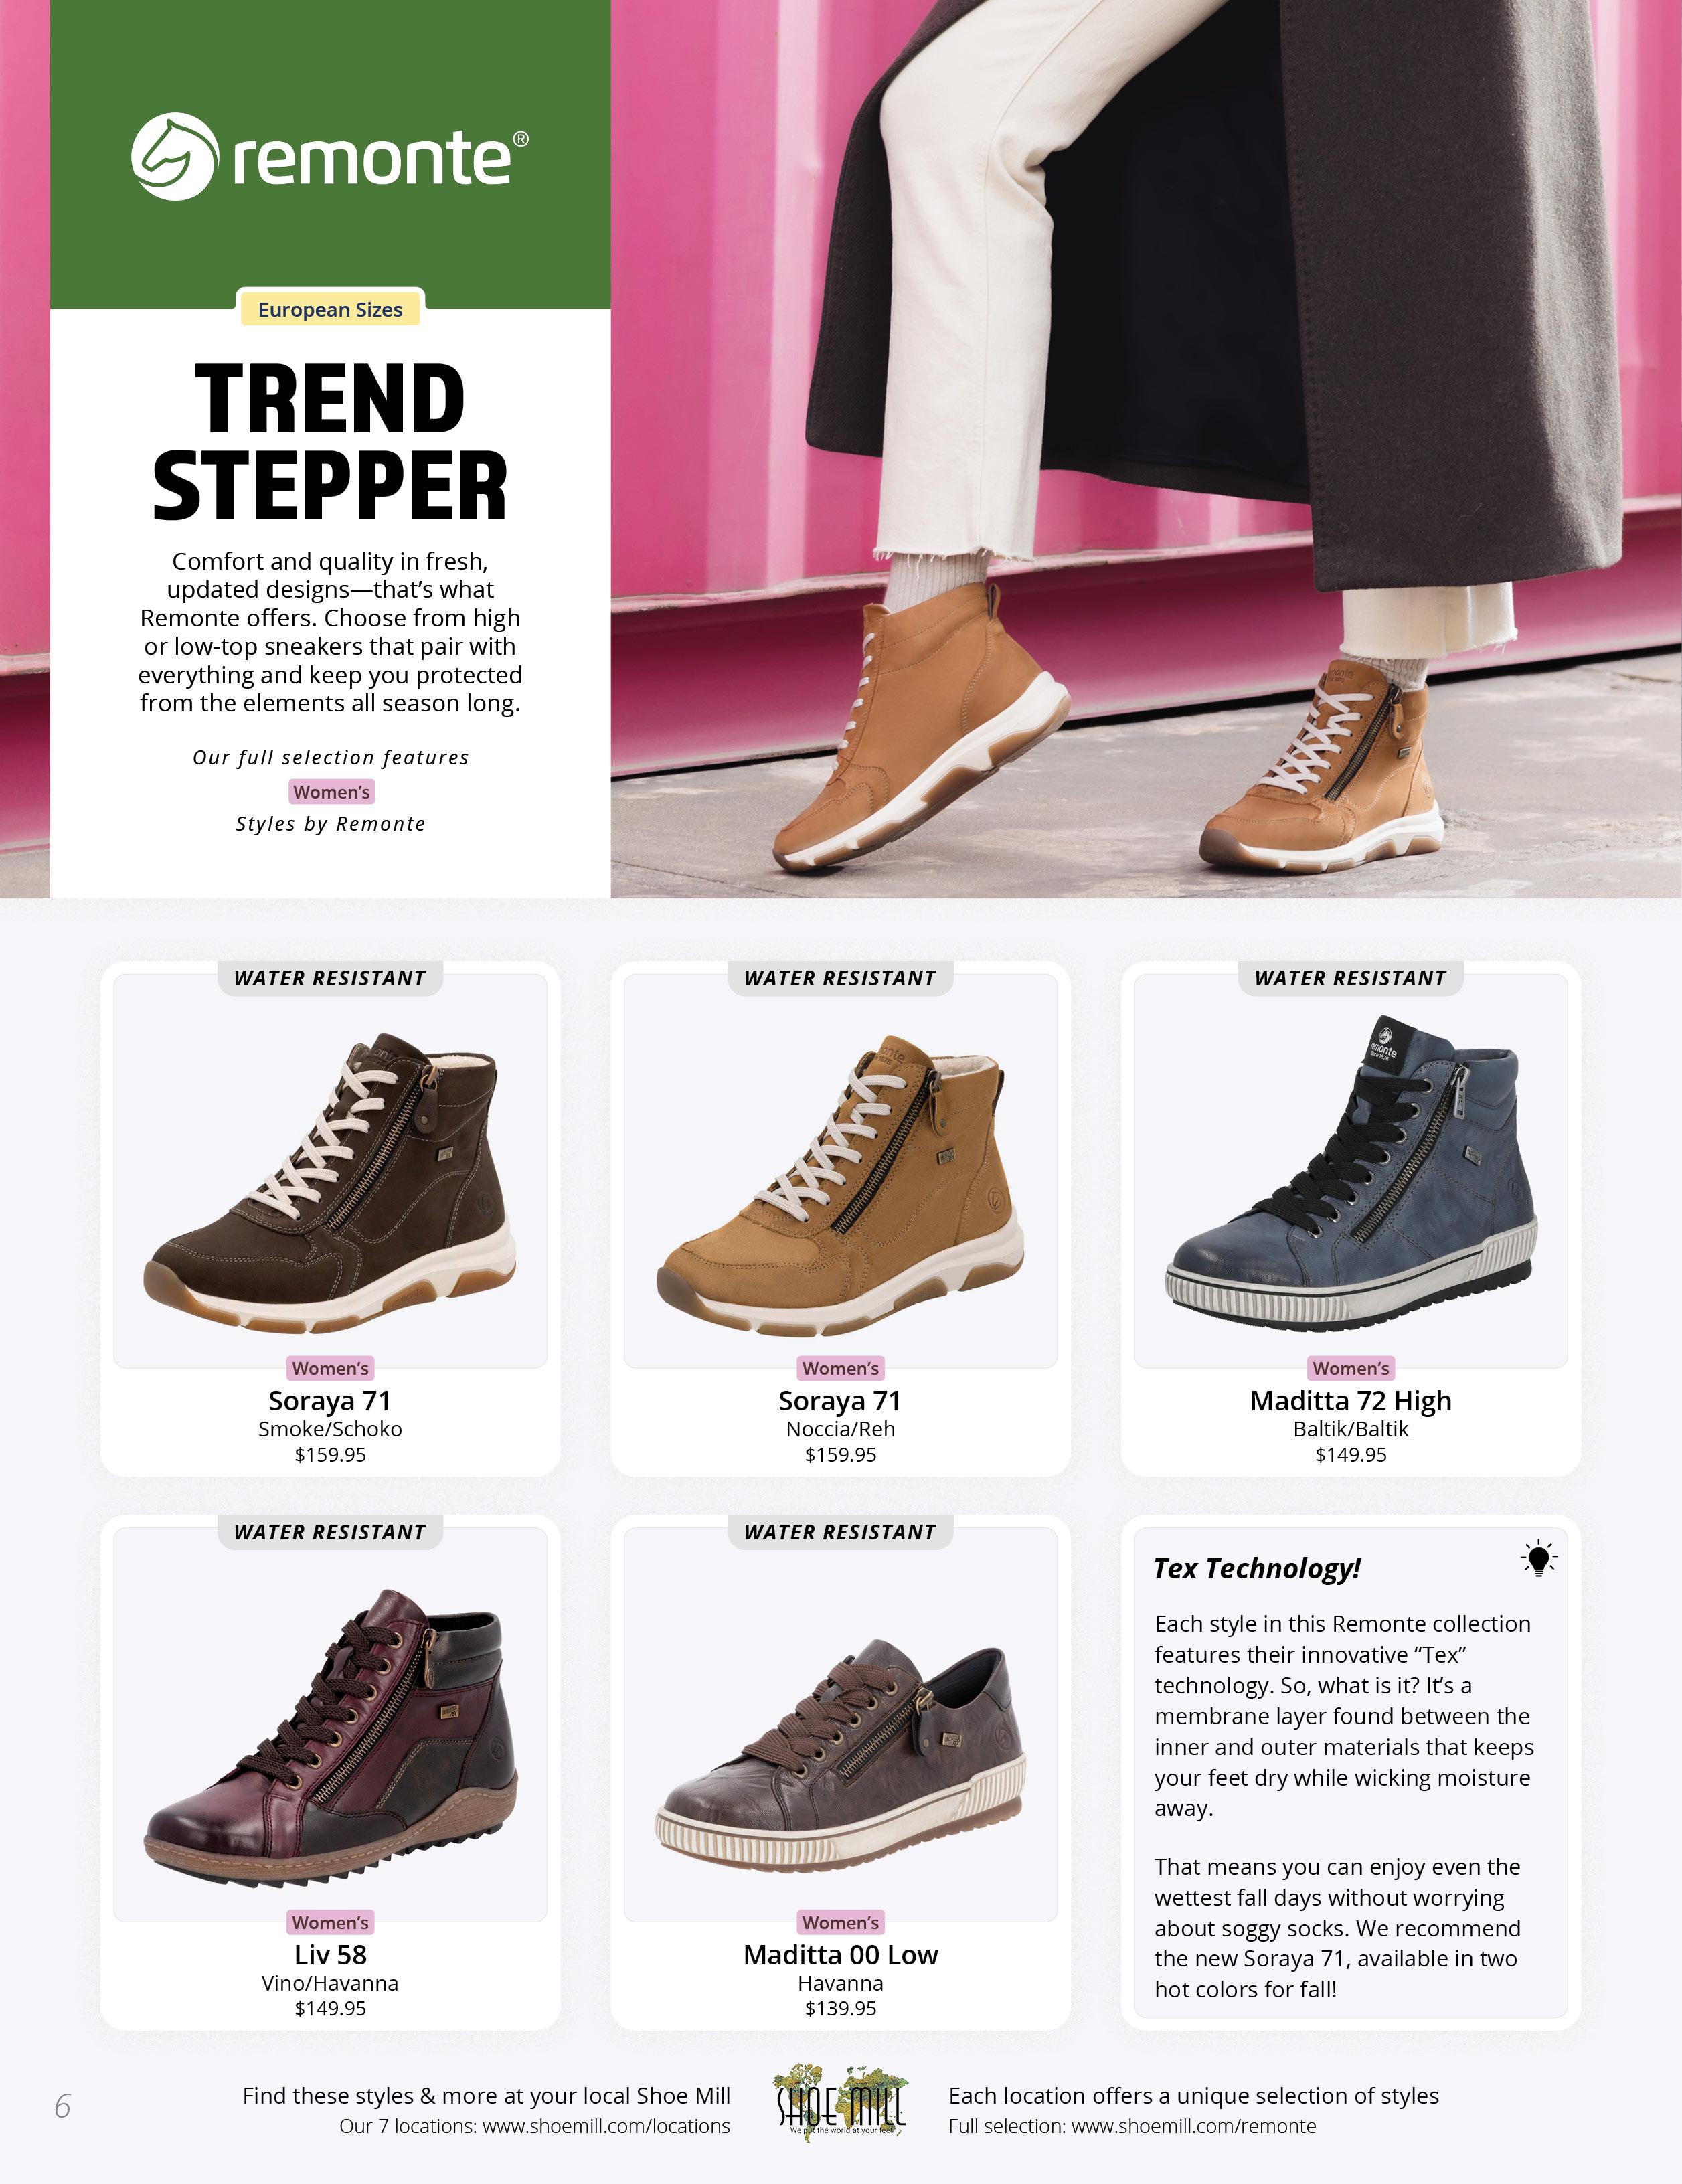1682x2184 pixels.
Task: Select the Women's tag above Maditta 00 Low
Action: pyautogui.click(x=841, y=1922)
